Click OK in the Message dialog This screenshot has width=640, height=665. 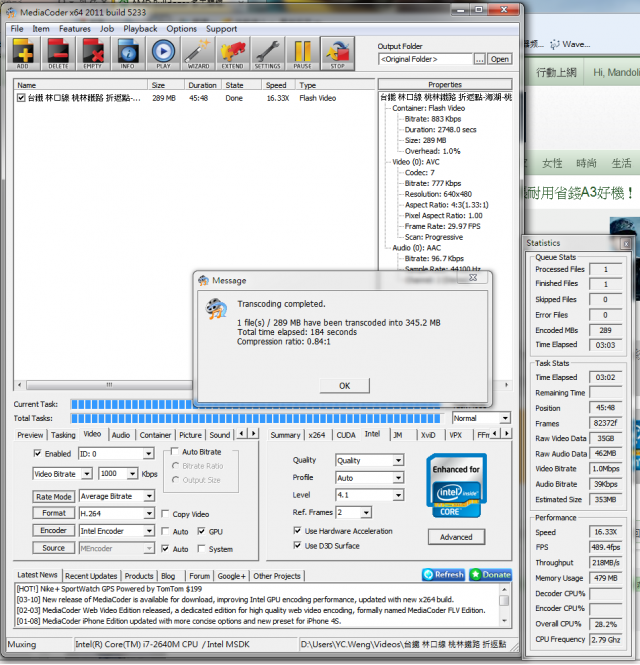pos(345,386)
